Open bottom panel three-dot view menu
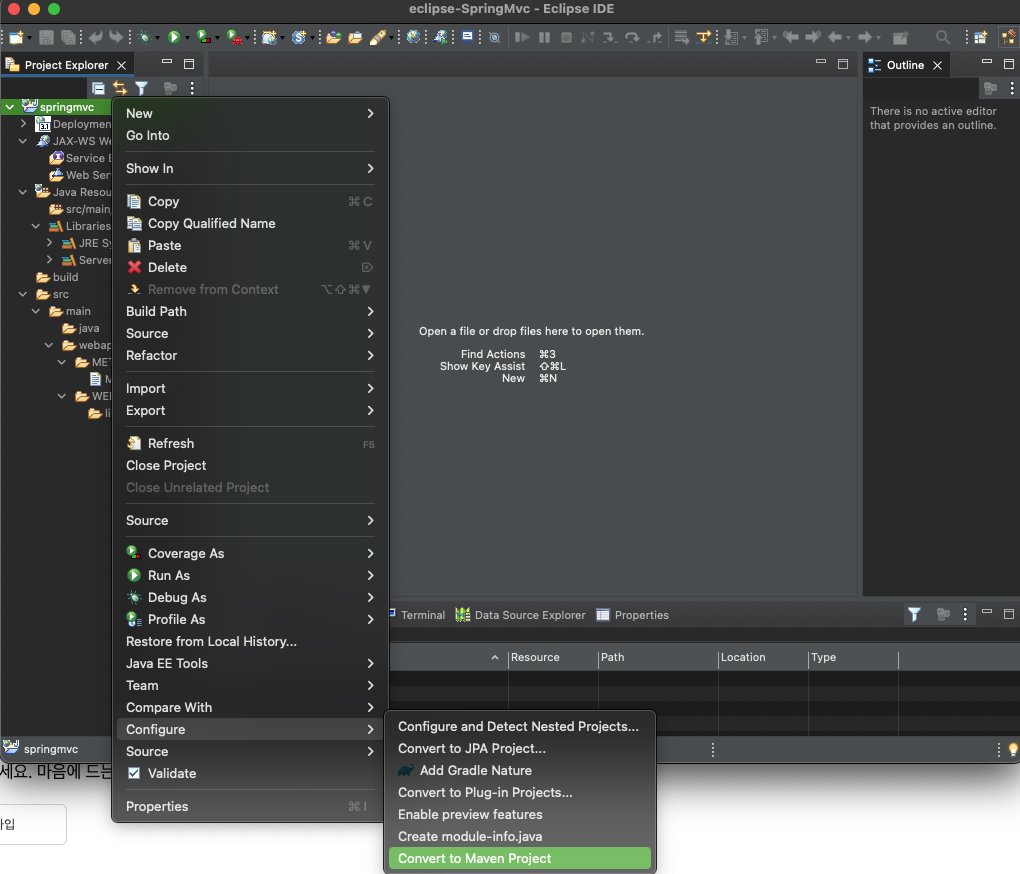 pos(965,615)
